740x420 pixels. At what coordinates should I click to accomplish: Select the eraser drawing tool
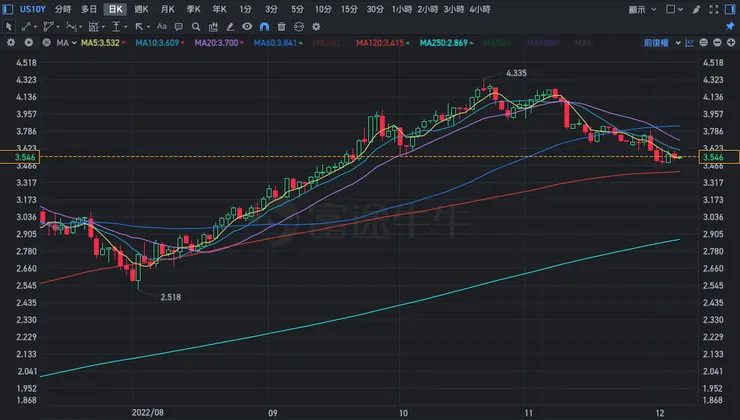[x=230, y=27]
